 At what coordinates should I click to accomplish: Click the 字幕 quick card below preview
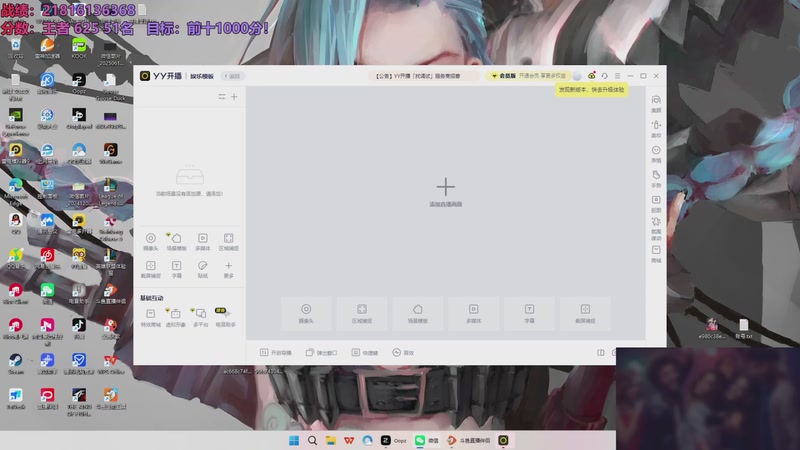529,313
